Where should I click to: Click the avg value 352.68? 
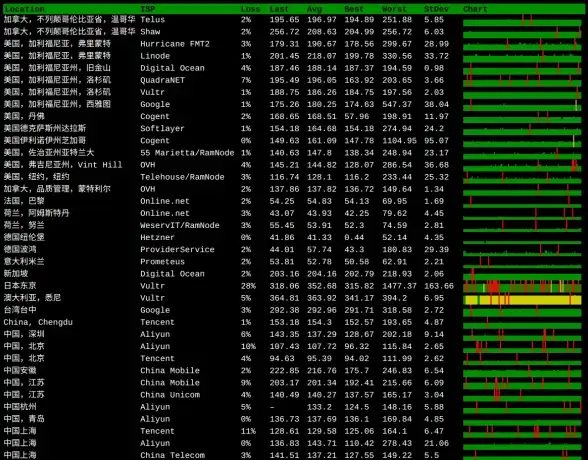(322, 286)
